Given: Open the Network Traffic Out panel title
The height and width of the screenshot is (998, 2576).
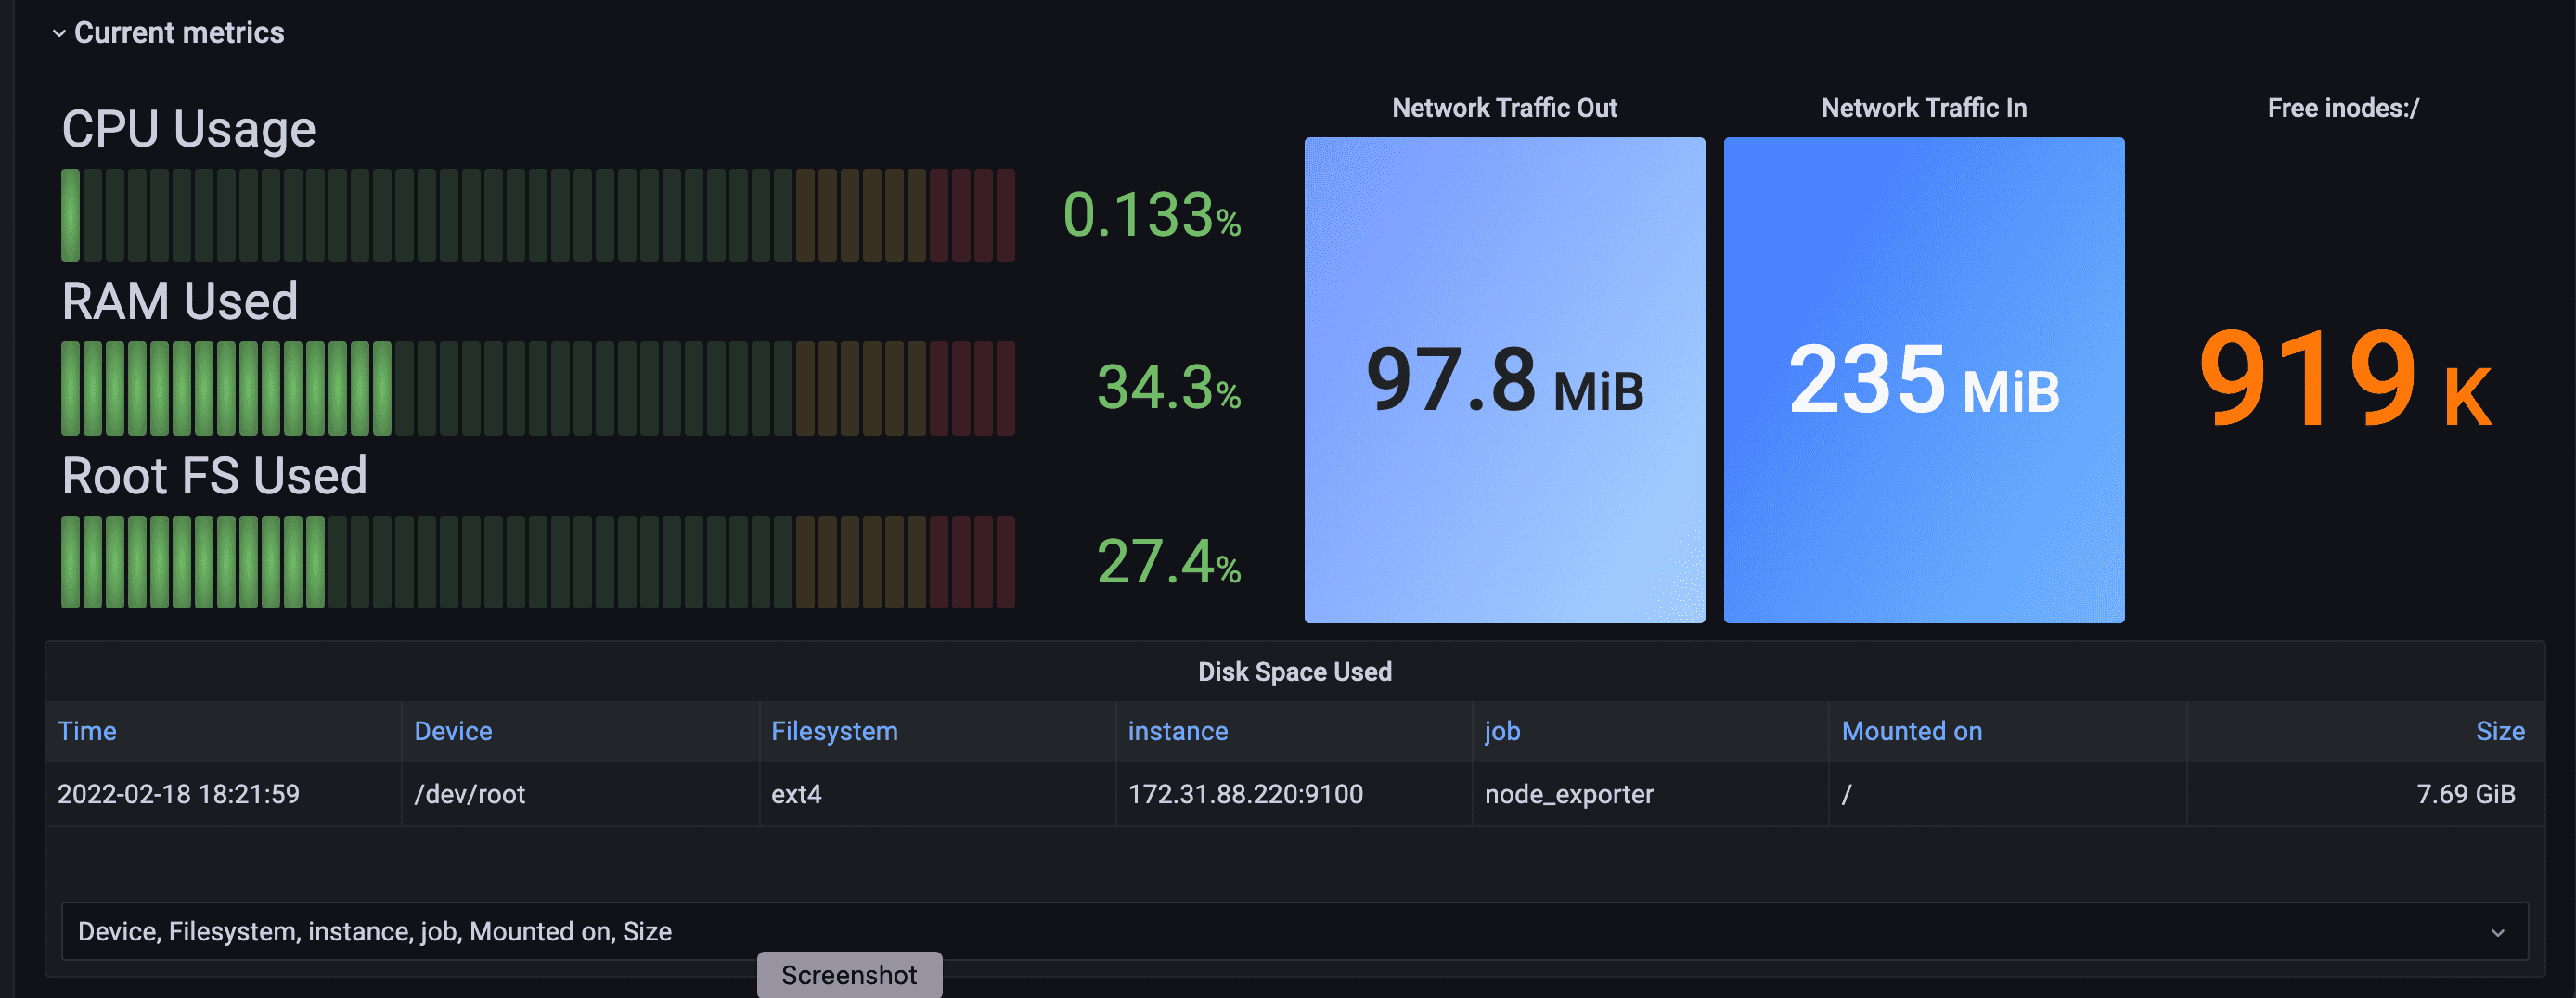Looking at the screenshot, I should [1504, 108].
